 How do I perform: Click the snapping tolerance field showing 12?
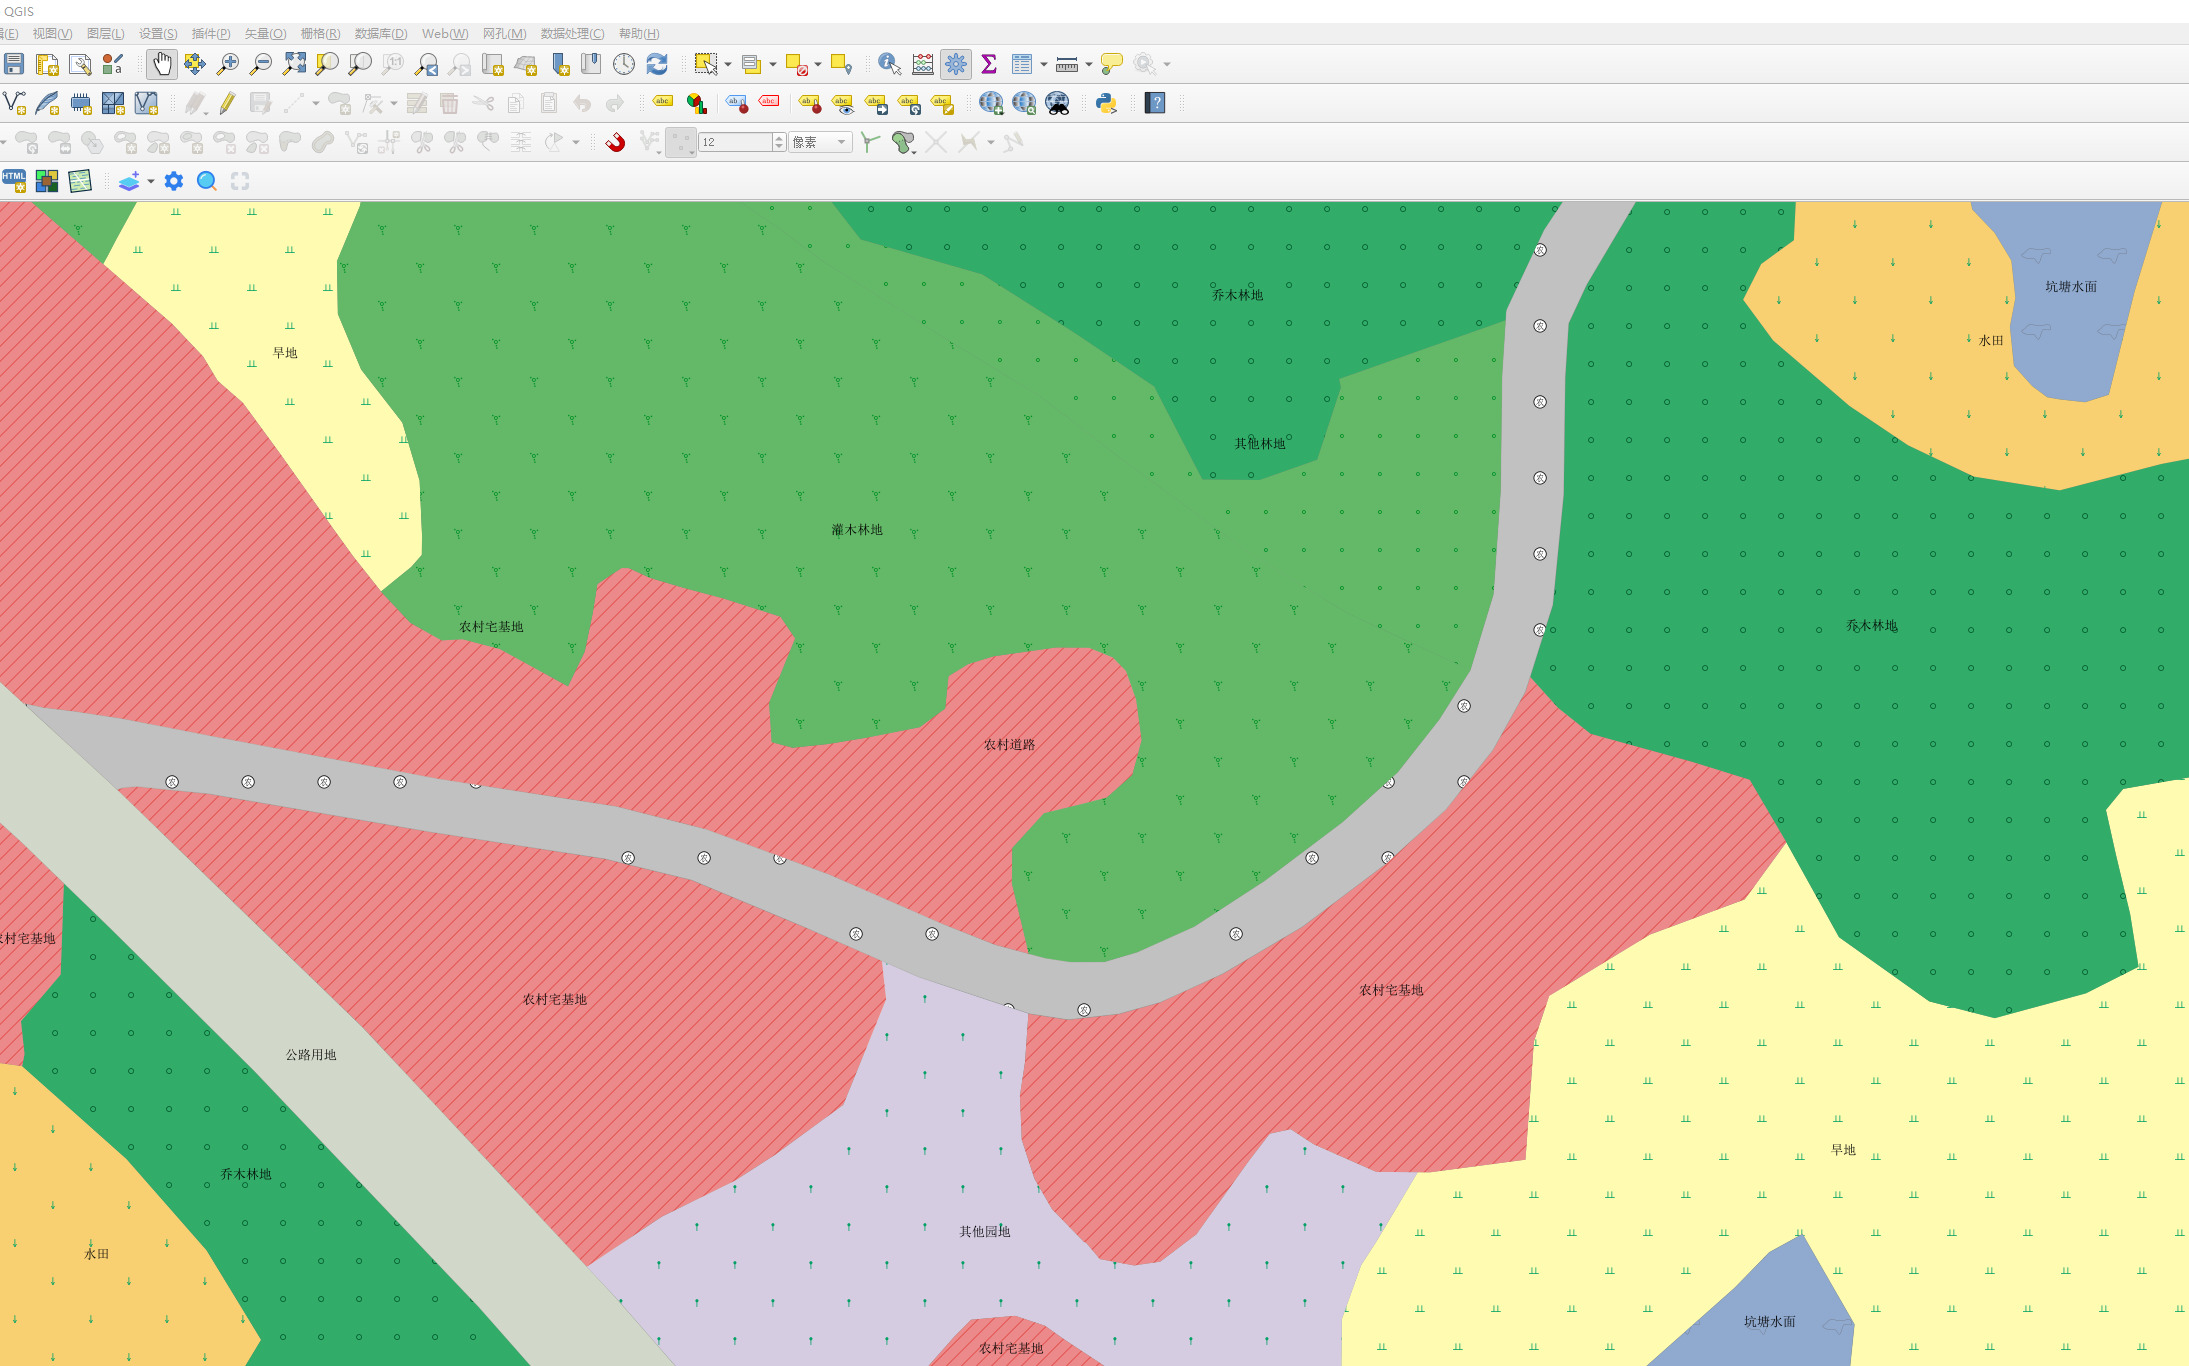click(735, 142)
